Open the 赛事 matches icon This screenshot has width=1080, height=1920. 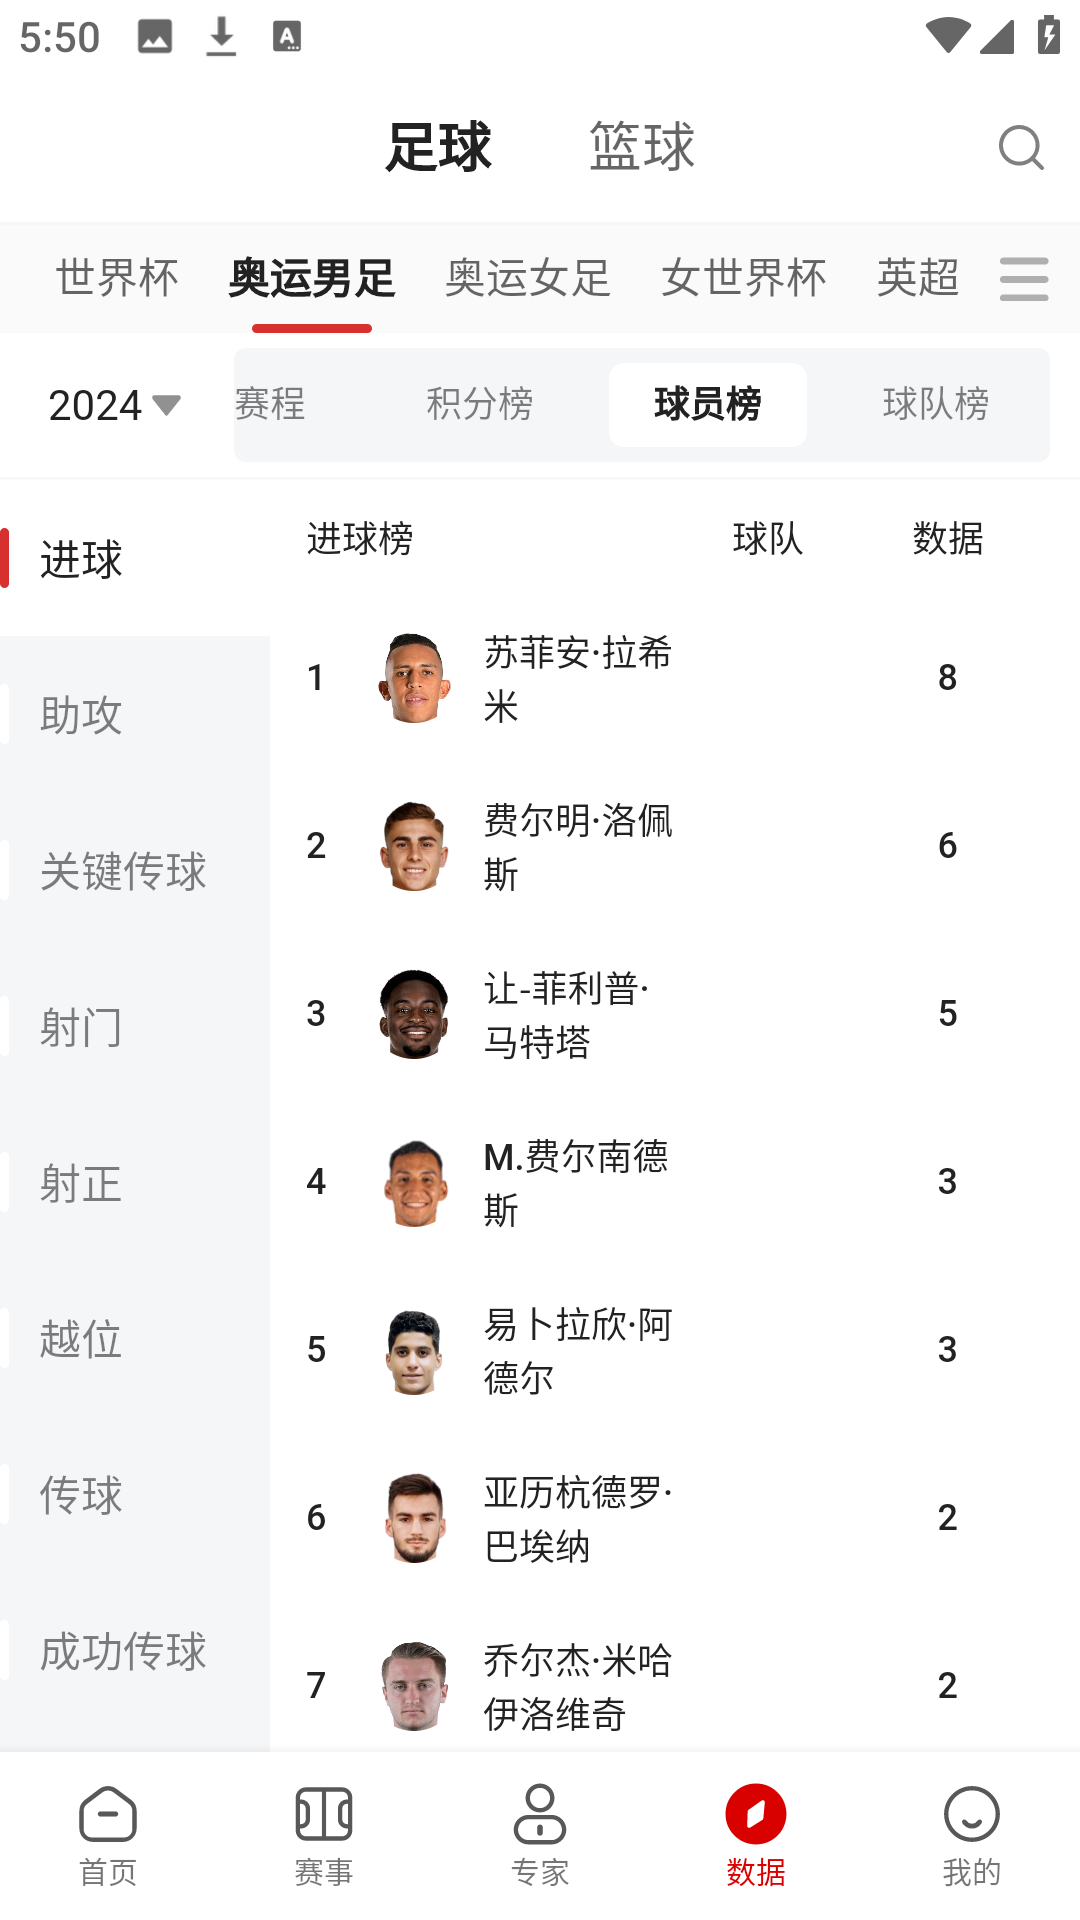324,1834
